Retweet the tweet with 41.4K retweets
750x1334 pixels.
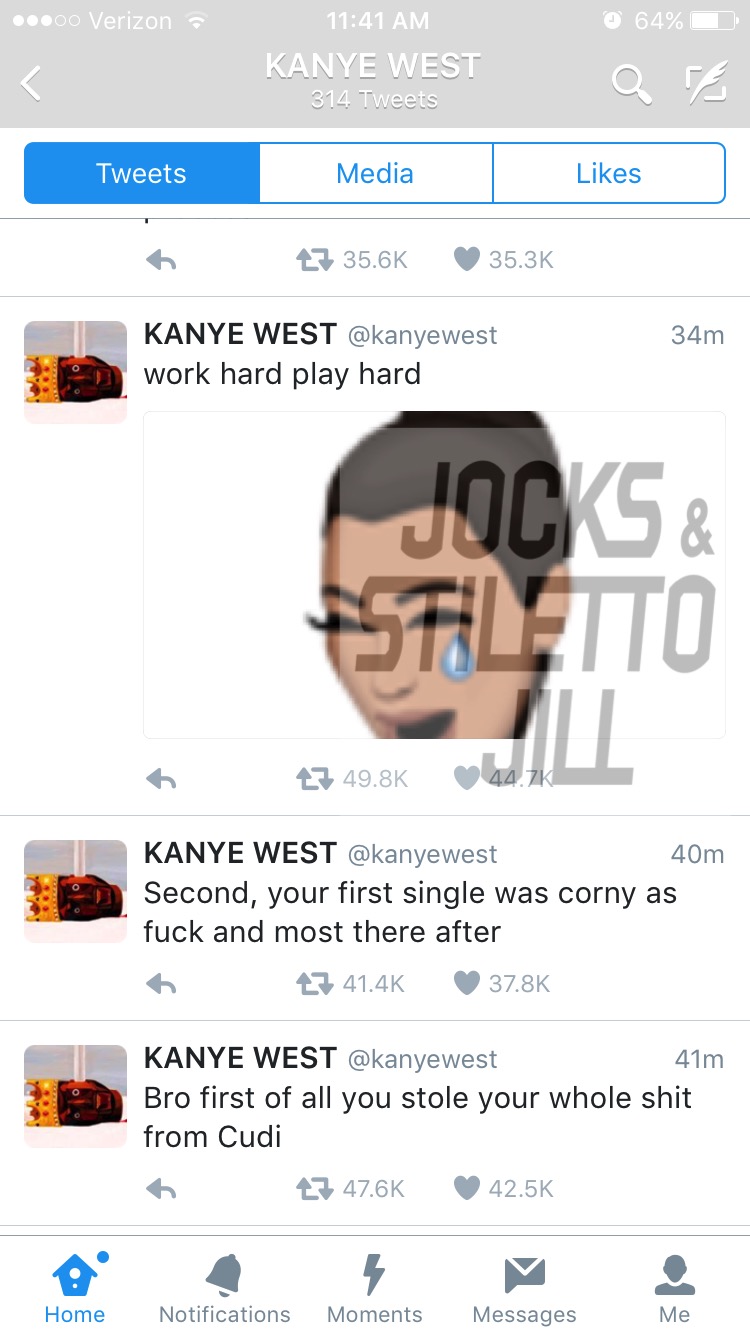(x=313, y=984)
